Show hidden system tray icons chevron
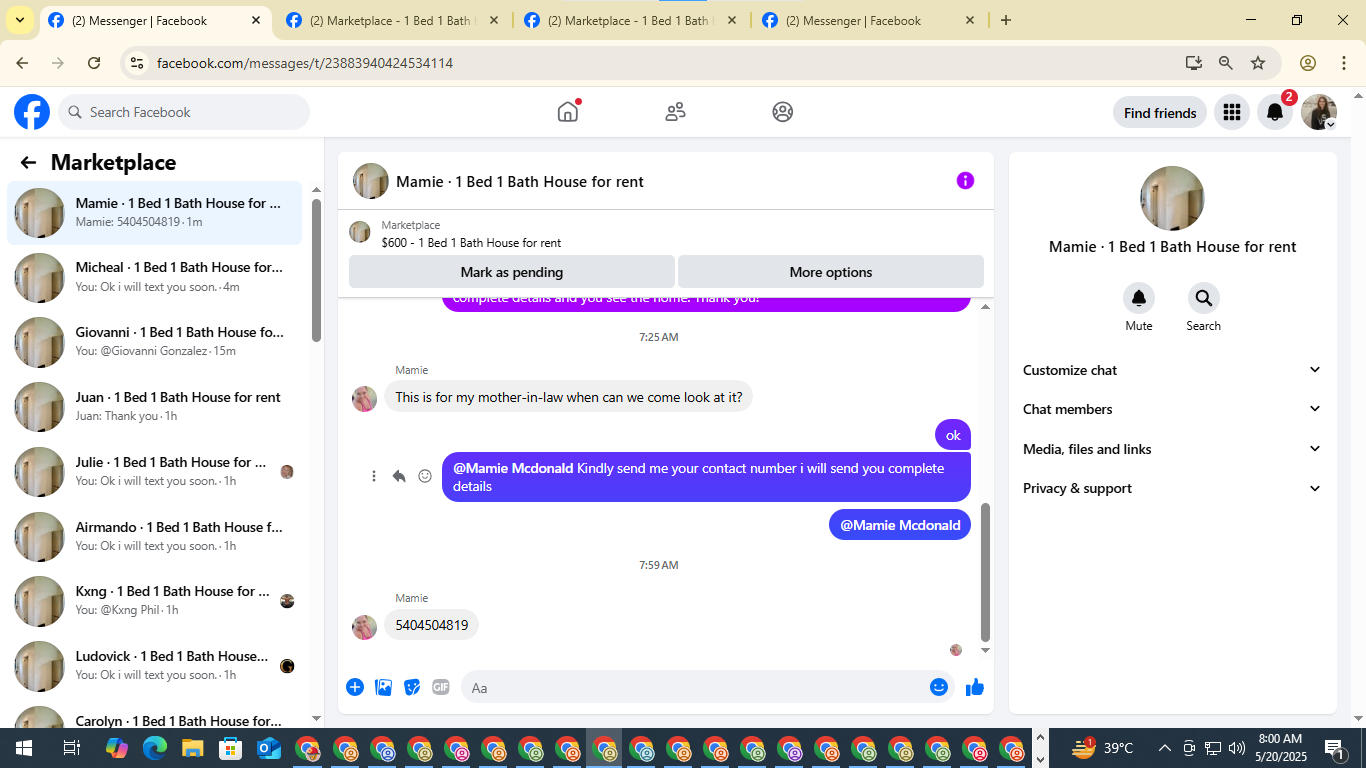The height and width of the screenshot is (768, 1366). 1165,748
